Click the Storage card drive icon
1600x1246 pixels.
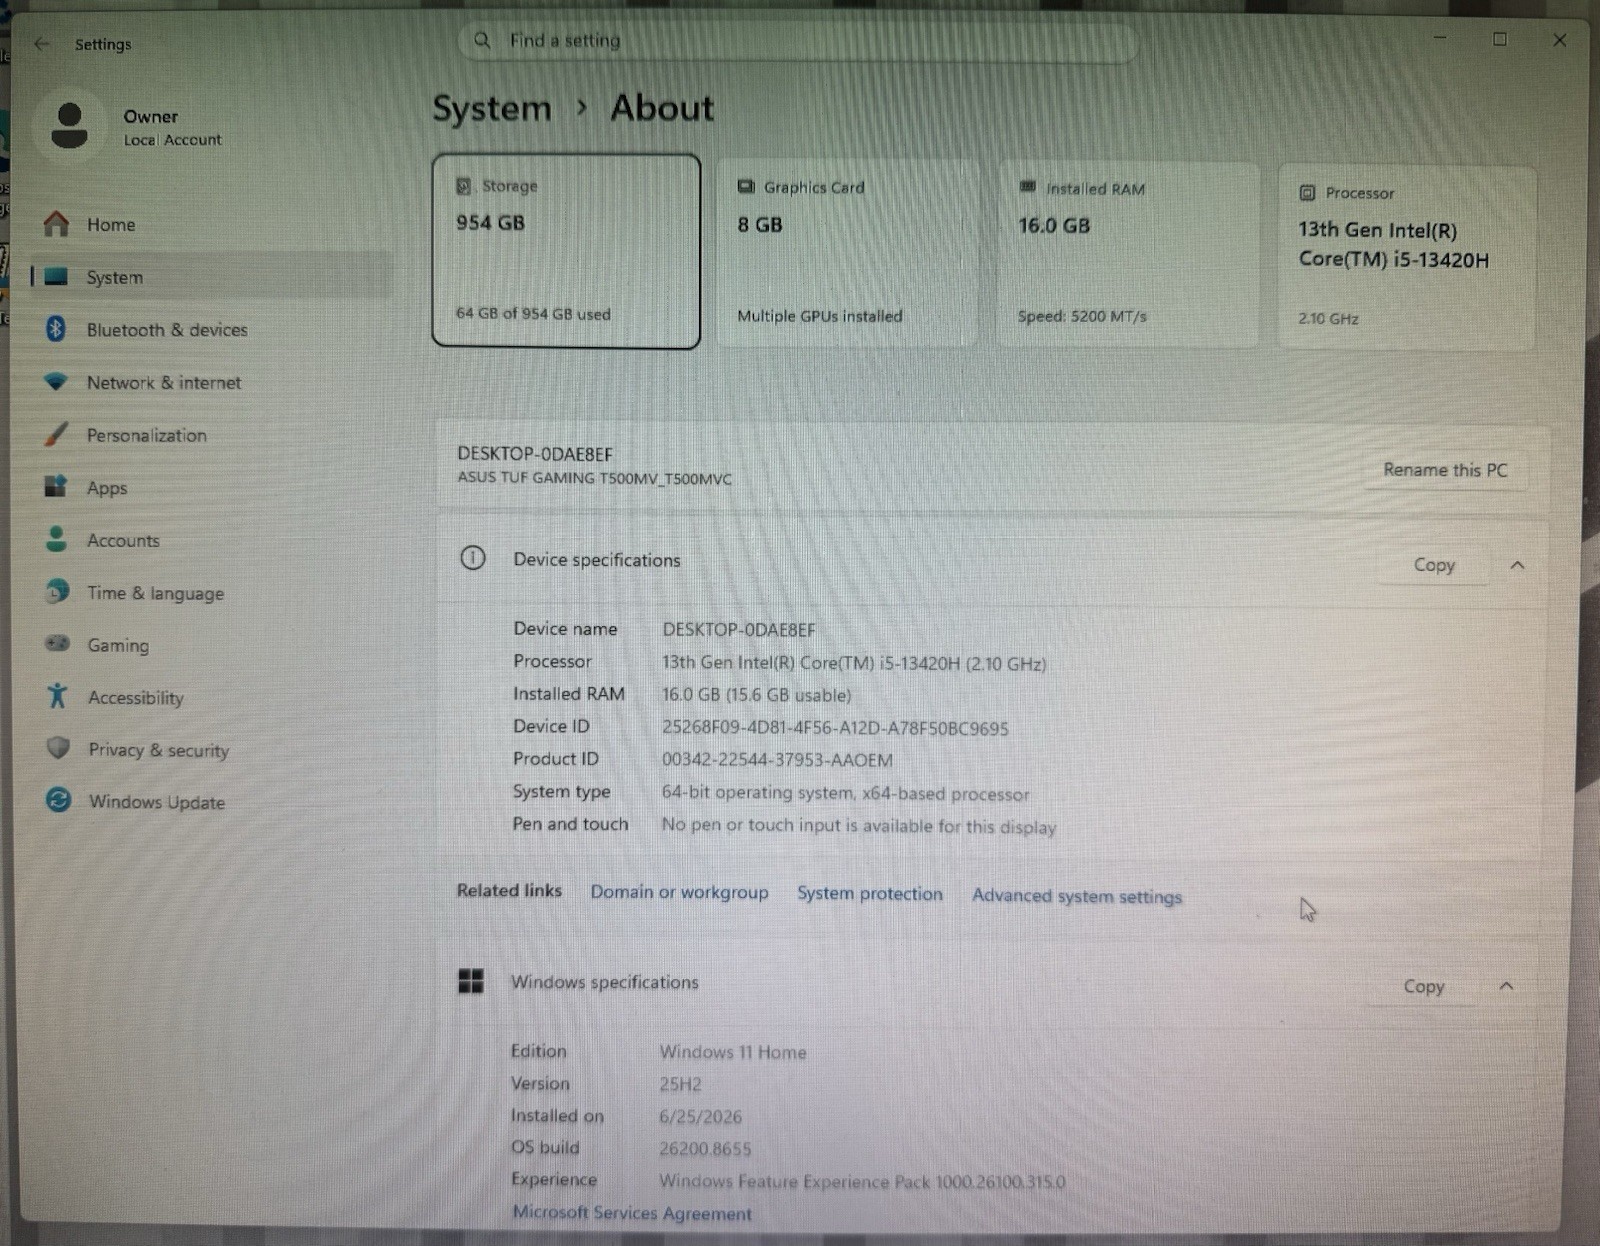point(464,186)
